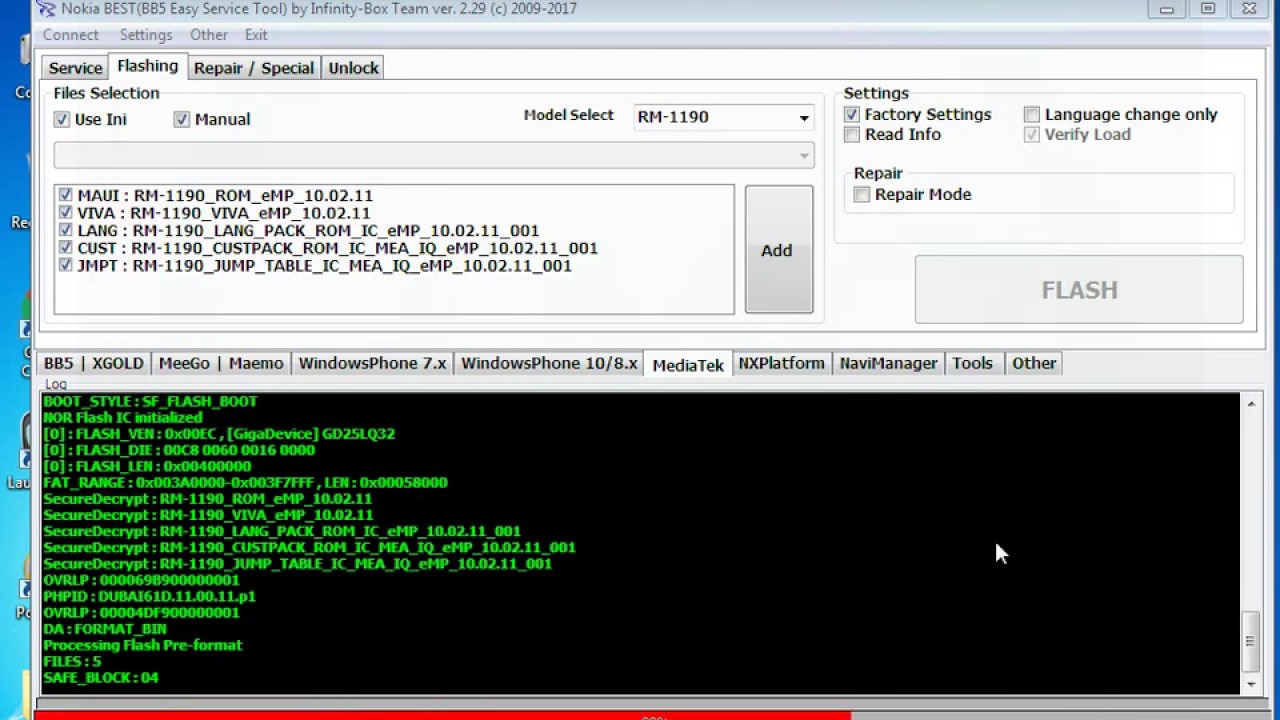Uncheck the CUST custpack file checkbox

point(65,248)
